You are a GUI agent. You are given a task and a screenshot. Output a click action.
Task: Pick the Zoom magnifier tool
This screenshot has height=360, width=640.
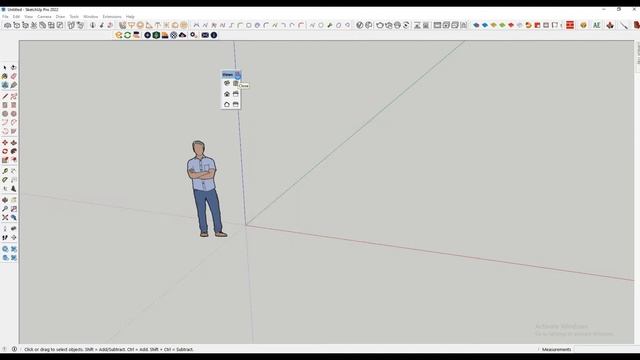[x=5, y=209]
